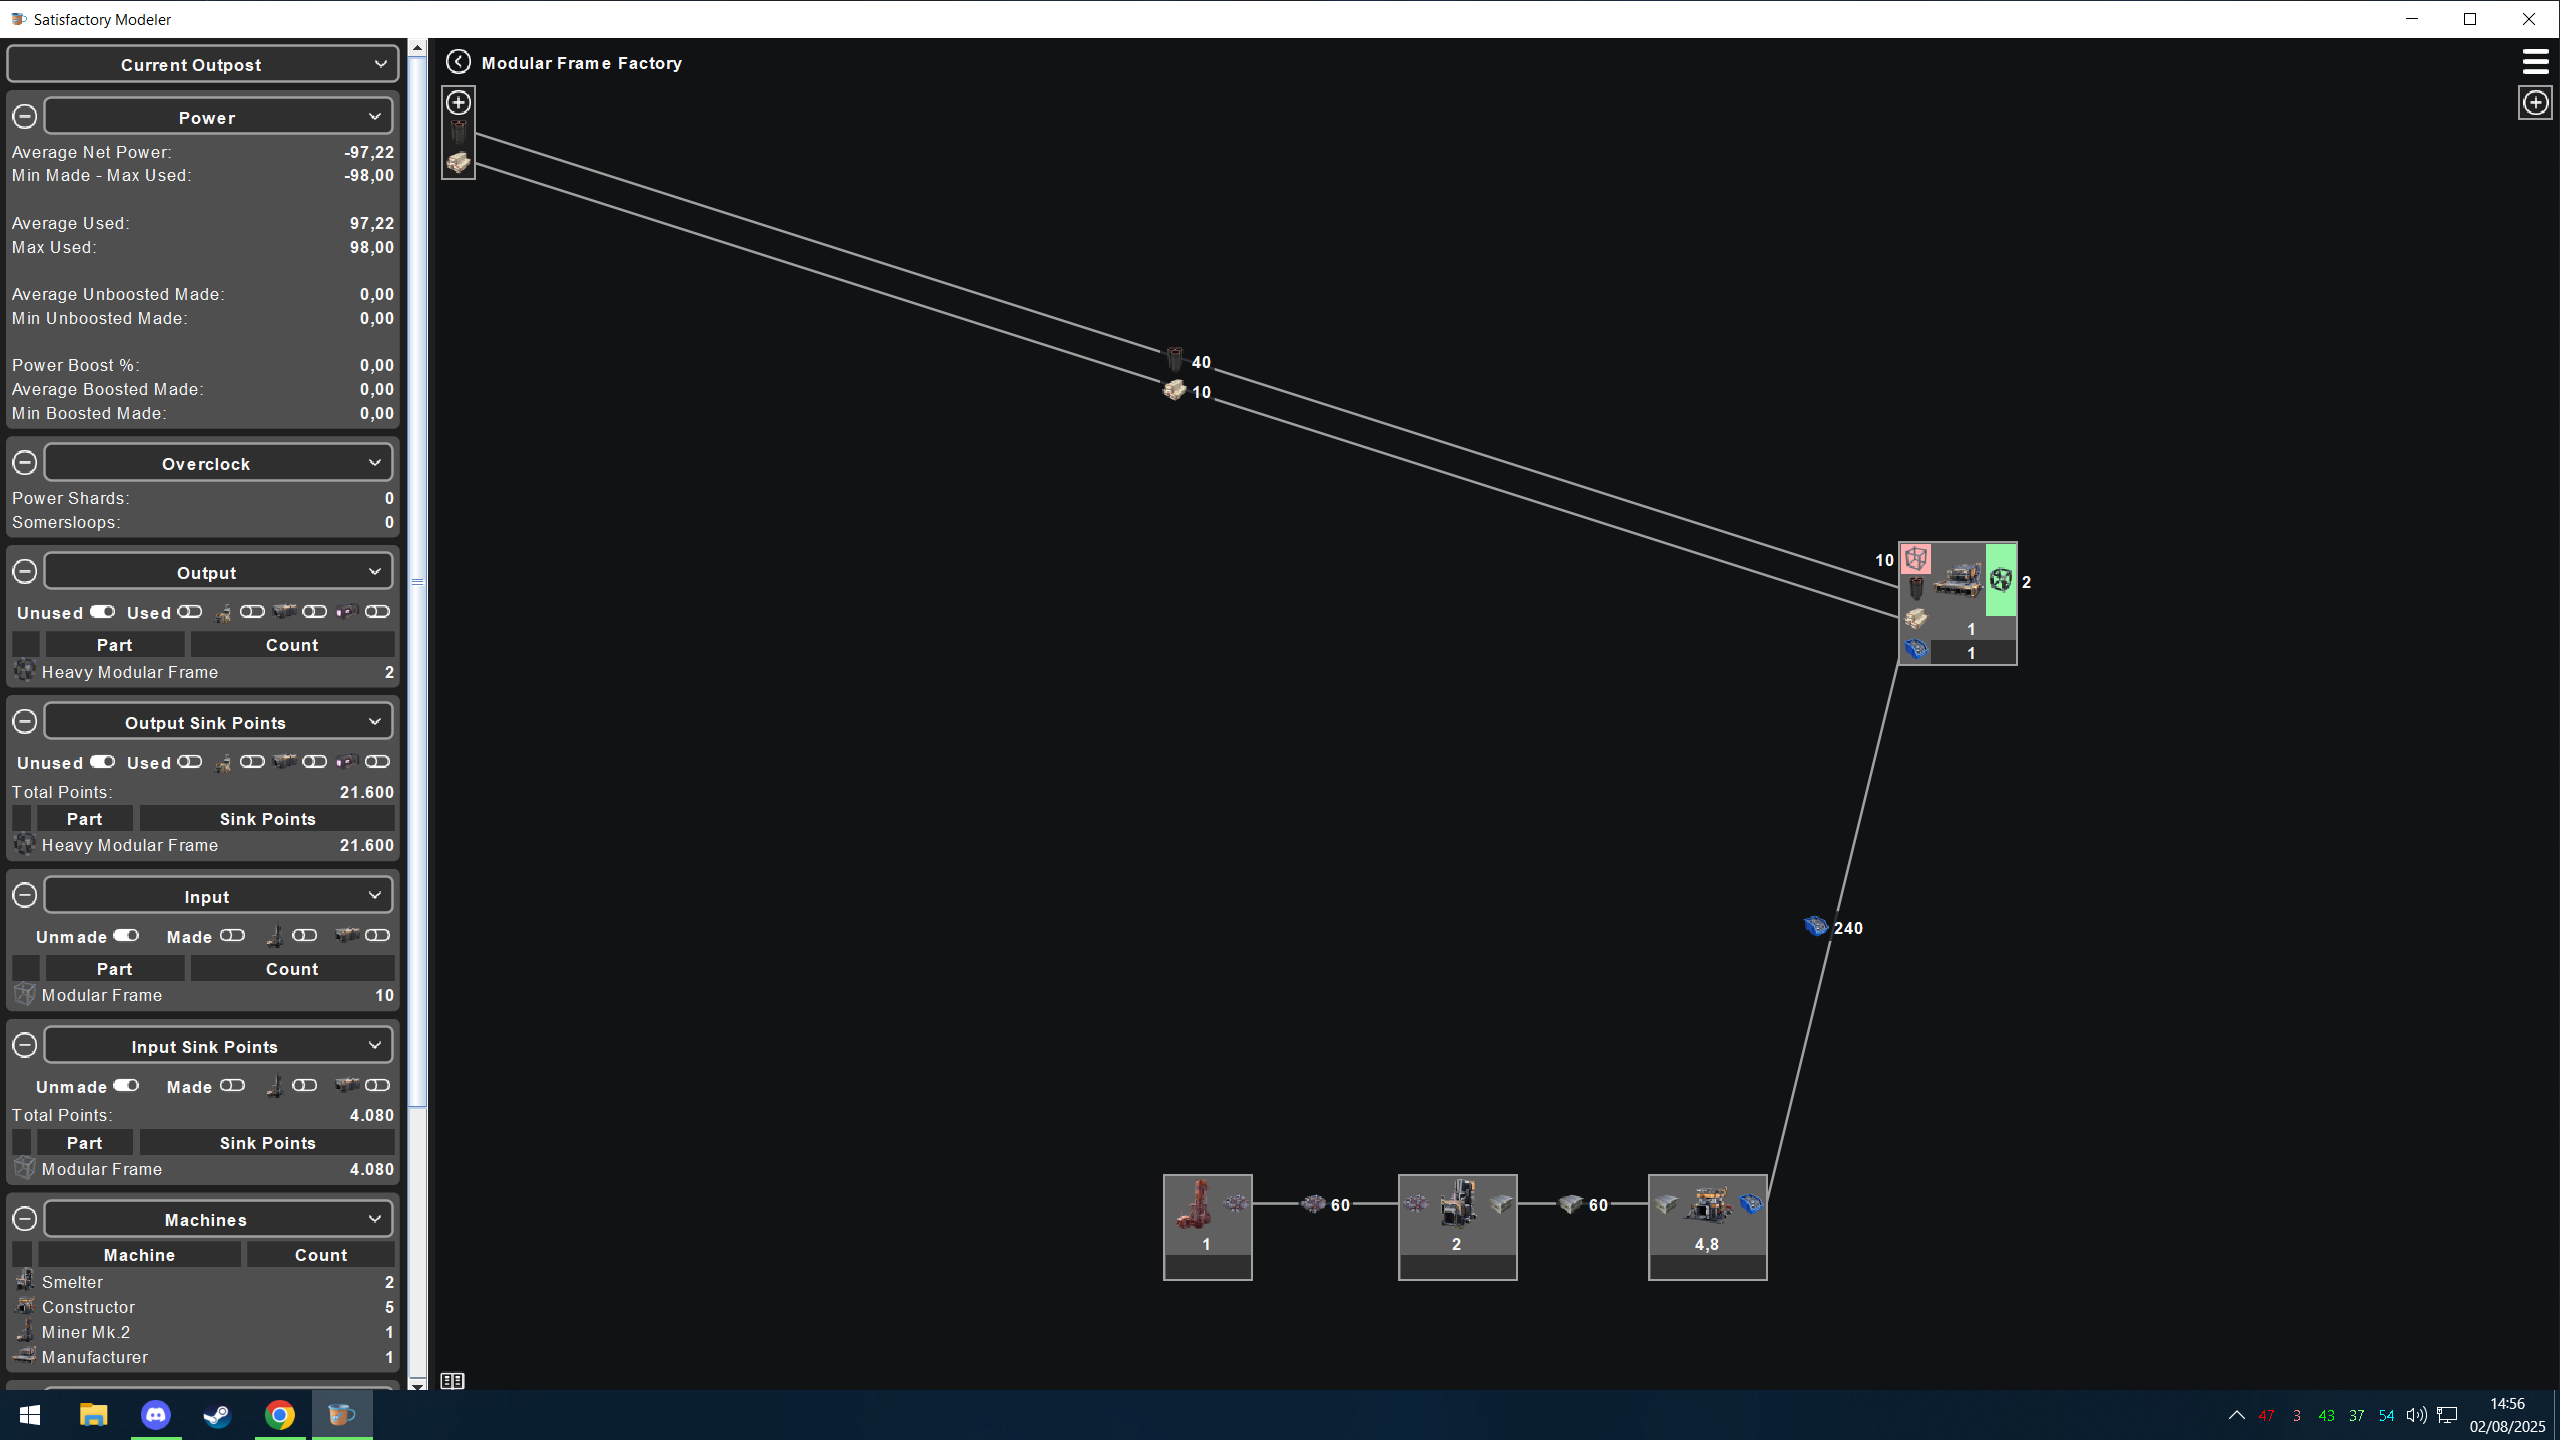This screenshot has width=2560, height=1440.
Task: Open the Input section dropdown
Action: tap(218, 896)
